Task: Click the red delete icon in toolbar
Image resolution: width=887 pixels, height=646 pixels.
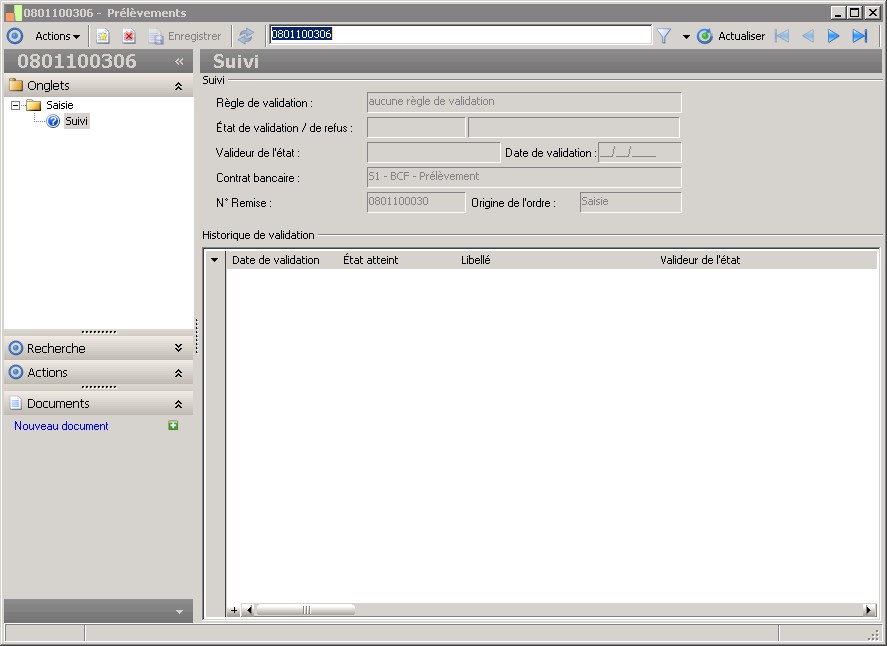Action: coord(129,36)
